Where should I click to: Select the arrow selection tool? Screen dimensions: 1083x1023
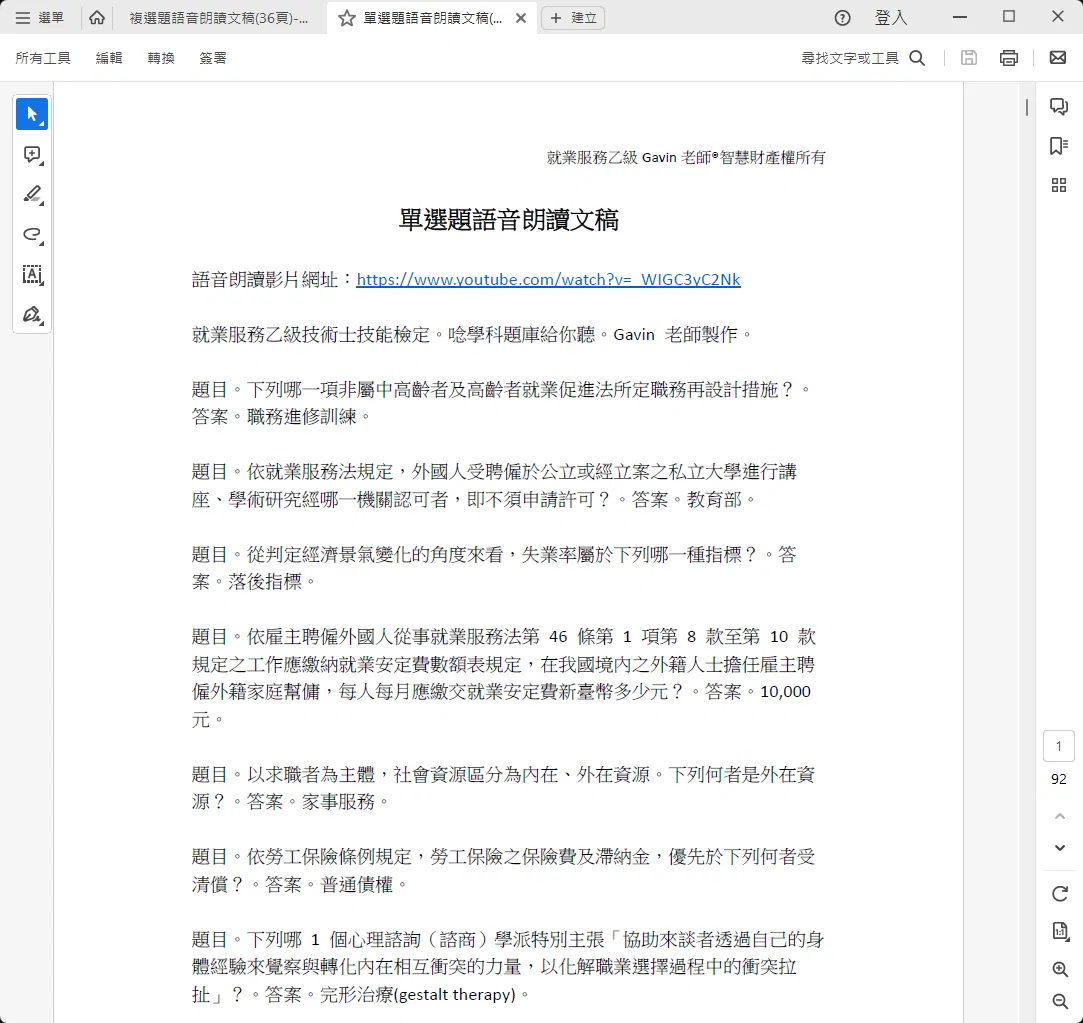tap(32, 114)
